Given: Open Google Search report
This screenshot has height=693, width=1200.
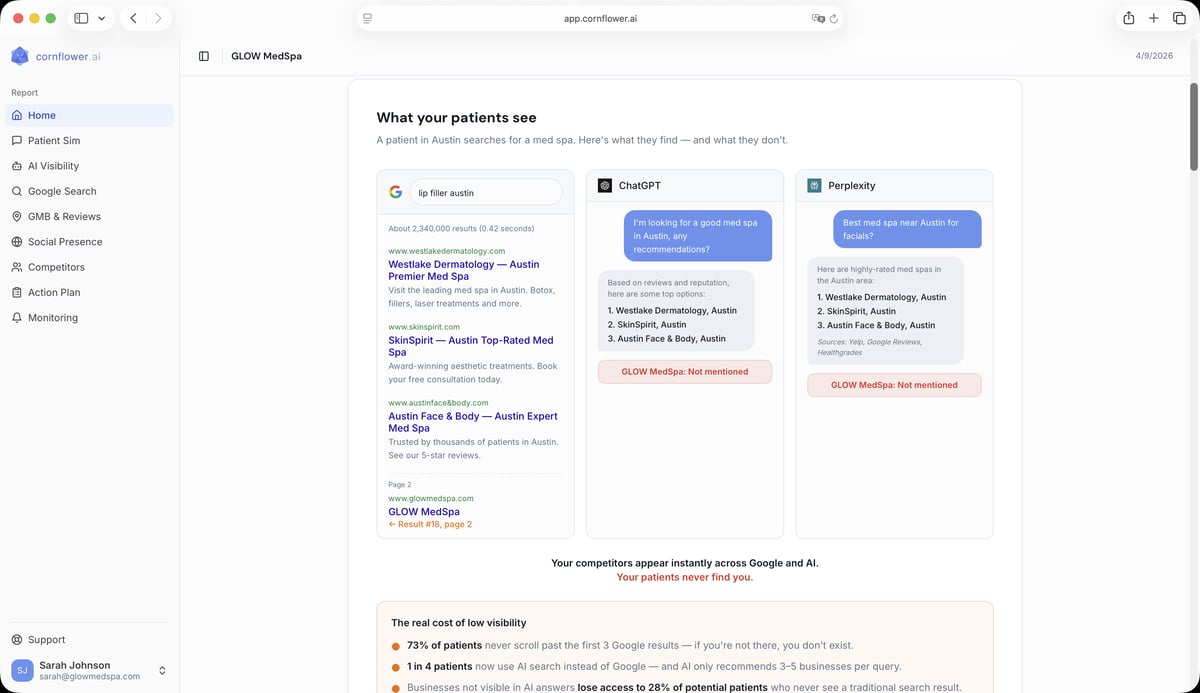Looking at the screenshot, I should pyautogui.click(x=90, y=191).
